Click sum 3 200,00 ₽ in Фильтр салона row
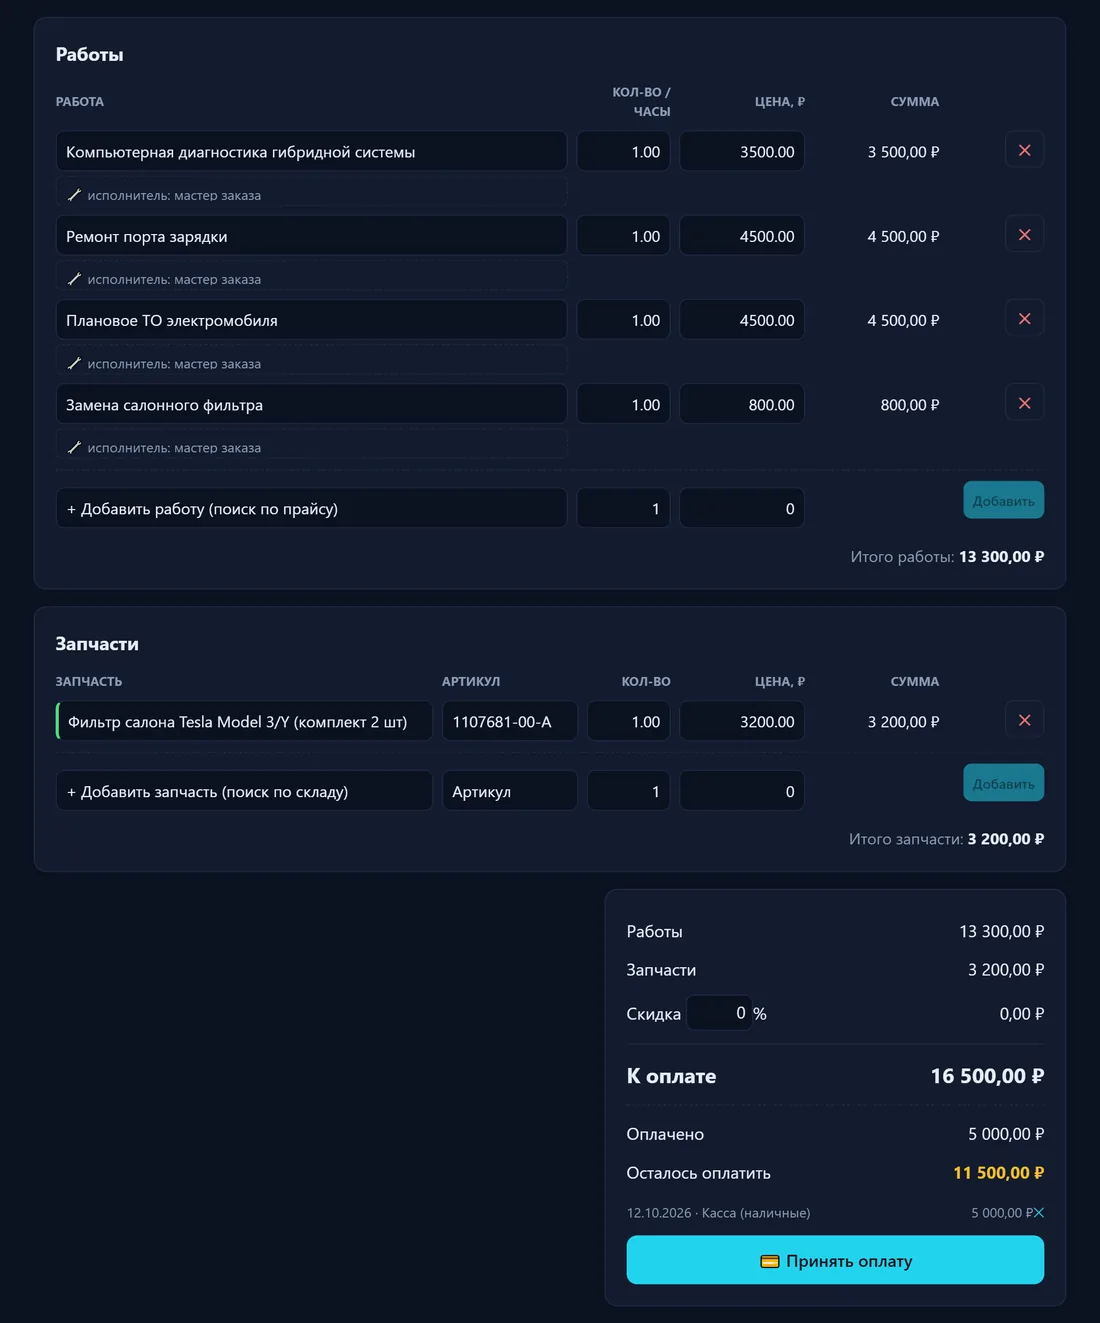Screen dimensions: 1100x1323 [x=903, y=722]
